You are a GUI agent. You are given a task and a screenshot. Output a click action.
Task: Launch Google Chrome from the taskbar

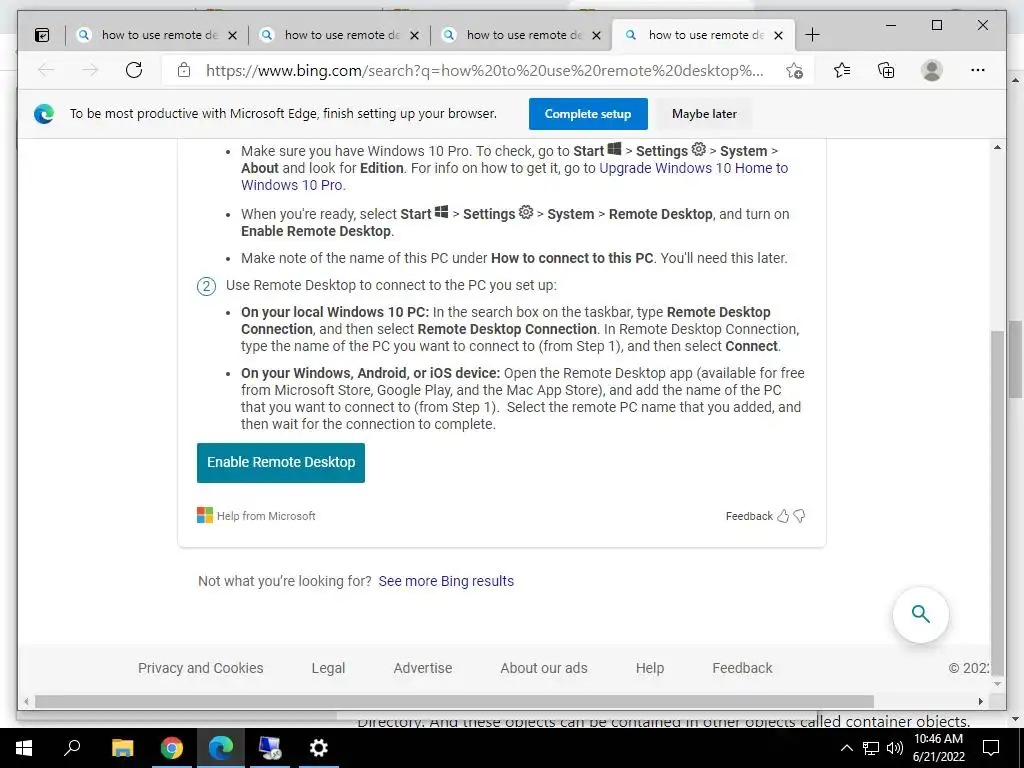[172, 748]
